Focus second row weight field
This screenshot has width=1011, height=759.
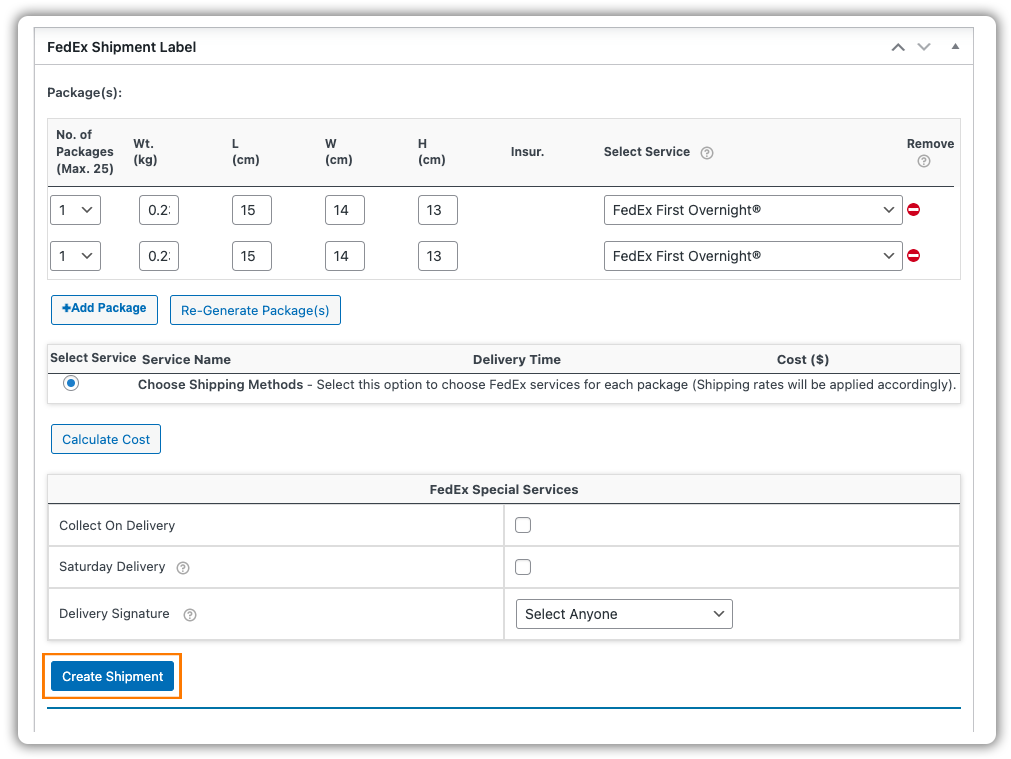point(159,256)
